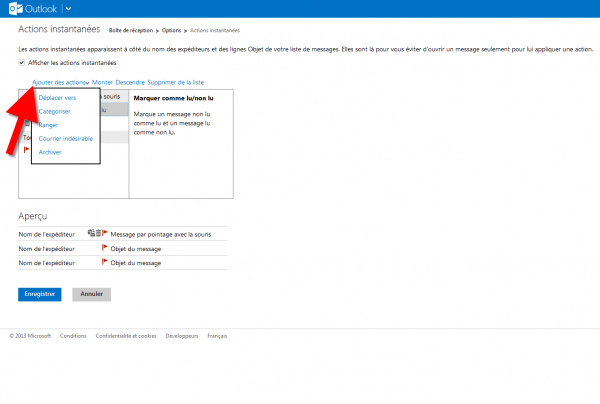Cancel with the Annuler button

(x=91, y=294)
